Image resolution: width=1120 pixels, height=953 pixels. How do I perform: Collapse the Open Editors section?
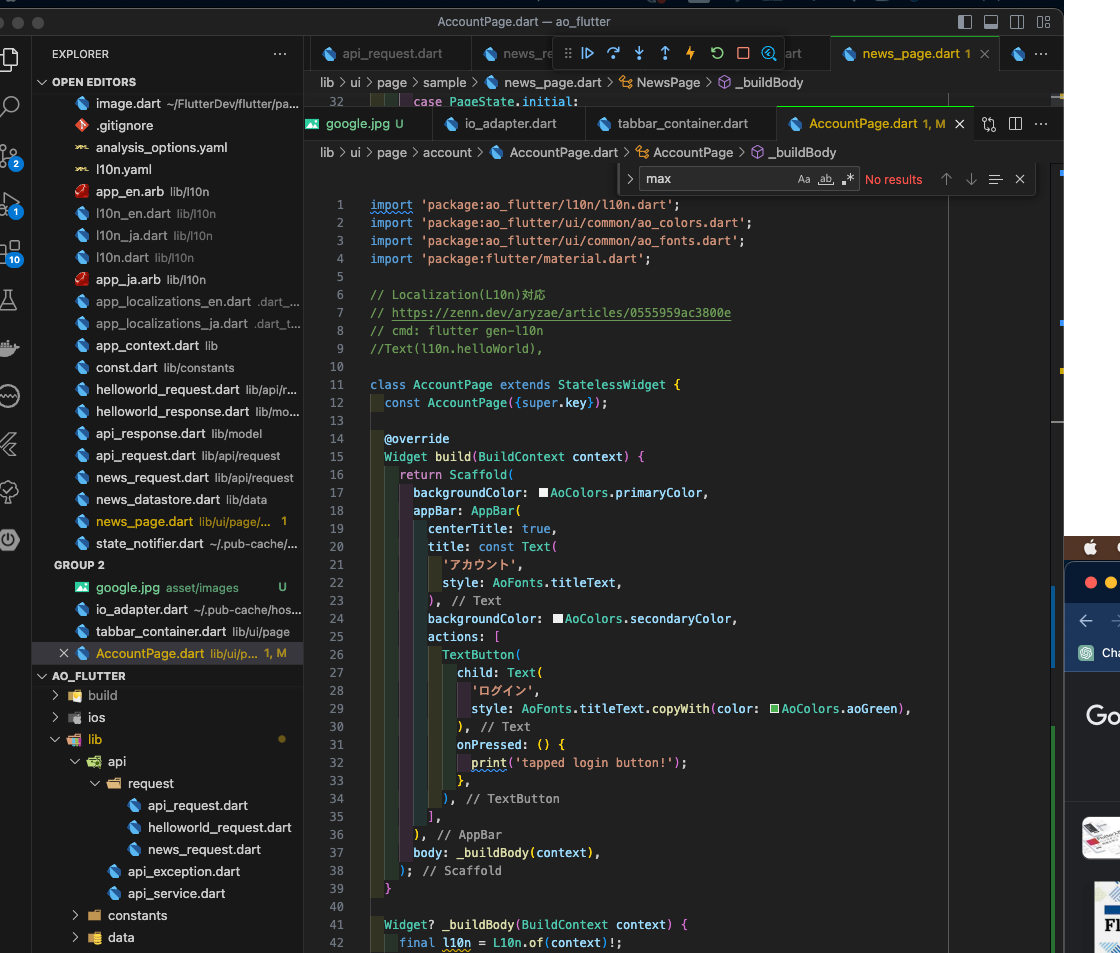coord(43,82)
